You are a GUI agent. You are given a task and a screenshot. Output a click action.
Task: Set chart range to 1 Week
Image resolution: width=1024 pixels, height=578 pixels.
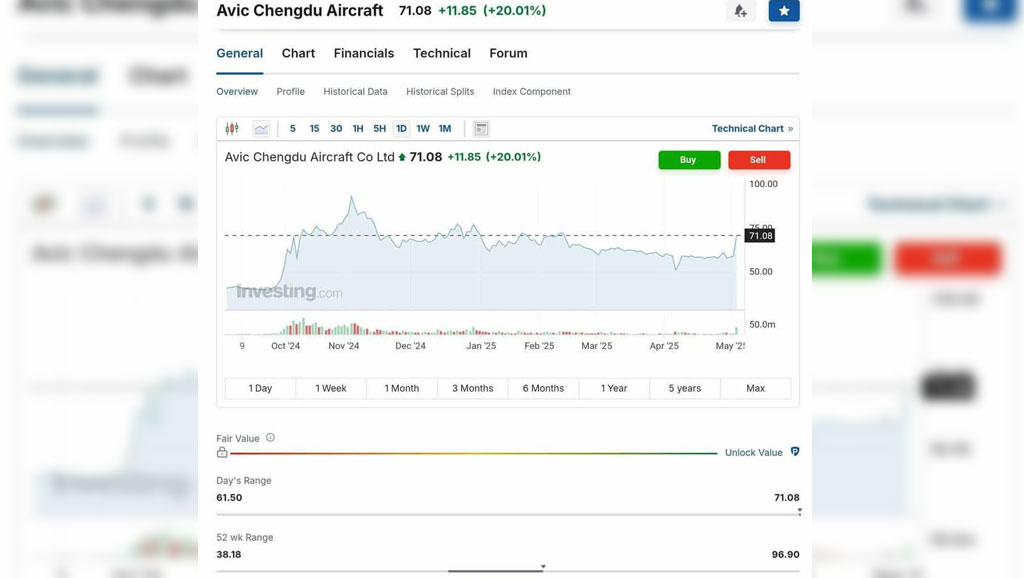[331, 388]
